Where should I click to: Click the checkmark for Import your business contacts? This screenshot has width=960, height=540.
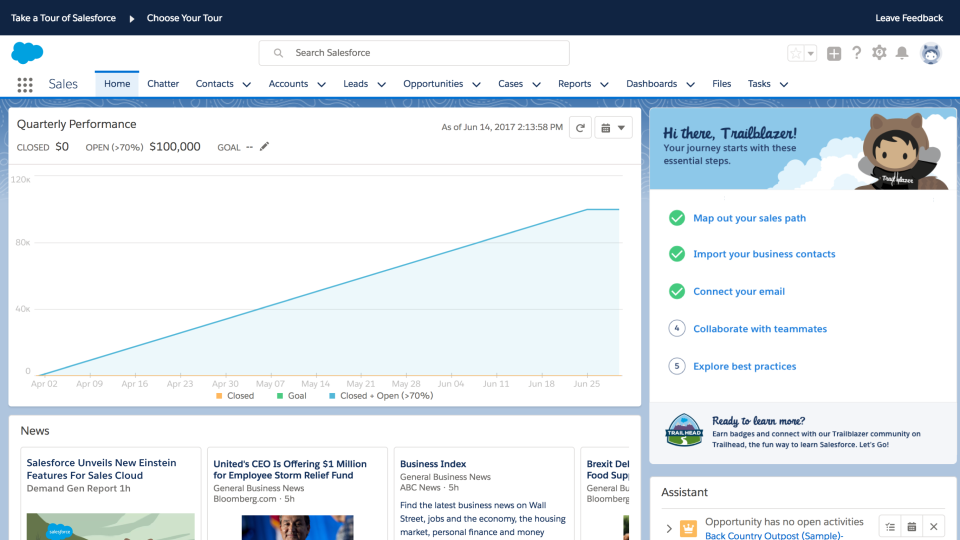click(x=677, y=254)
